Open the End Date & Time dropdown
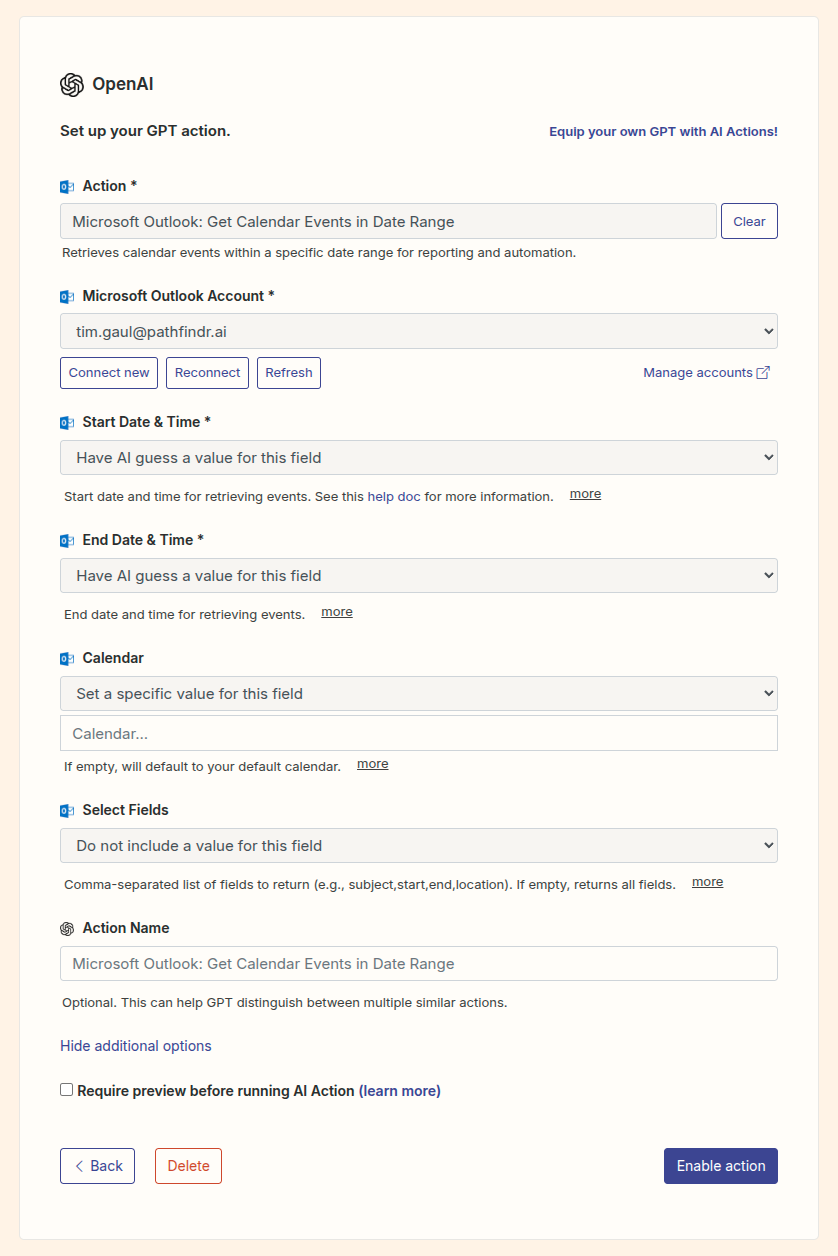Screen dimensions: 838x1256 [418, 575]
